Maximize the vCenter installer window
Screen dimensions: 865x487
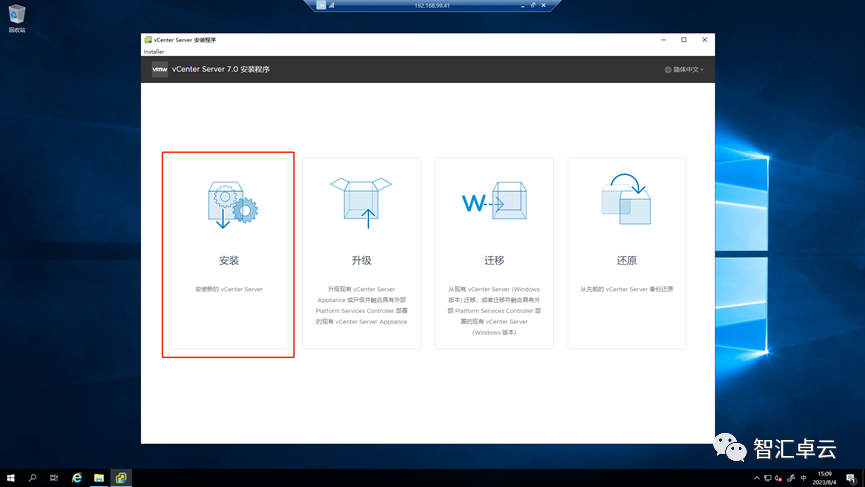click(x=684, y=40)
